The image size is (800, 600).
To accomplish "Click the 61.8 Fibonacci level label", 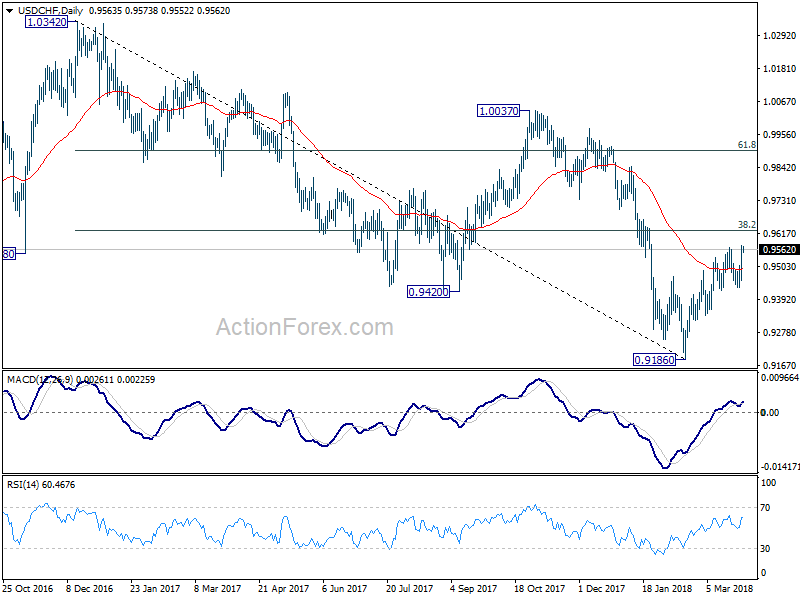I will coord(746,145).
